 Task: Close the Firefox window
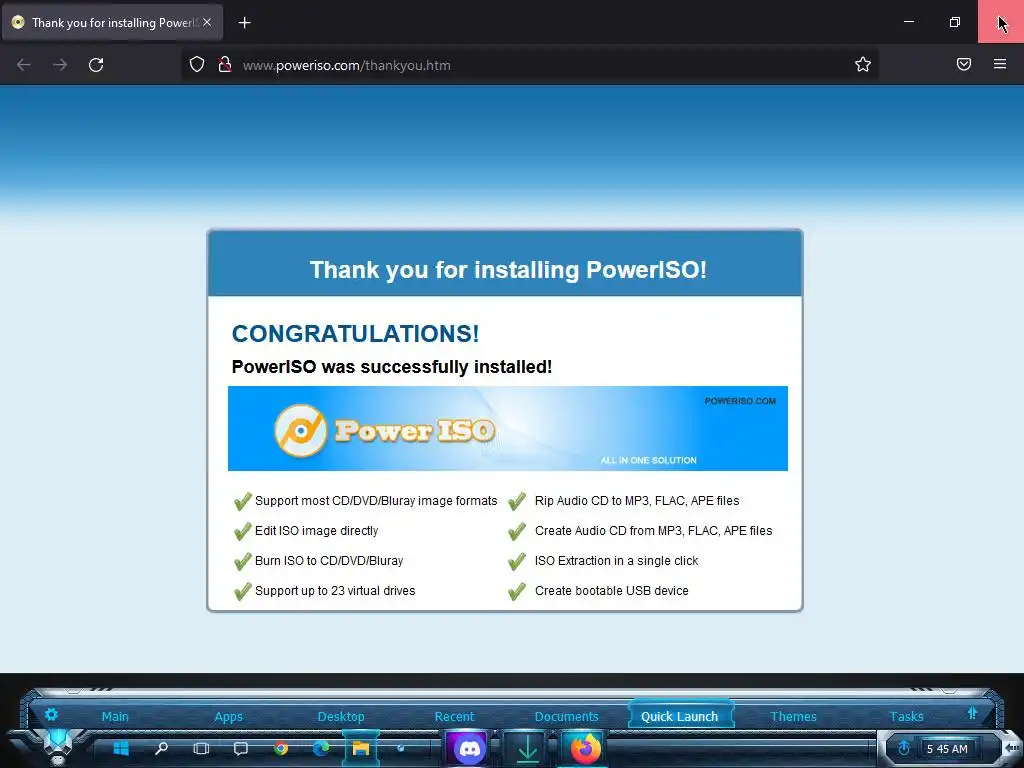tap(1000, 22)
